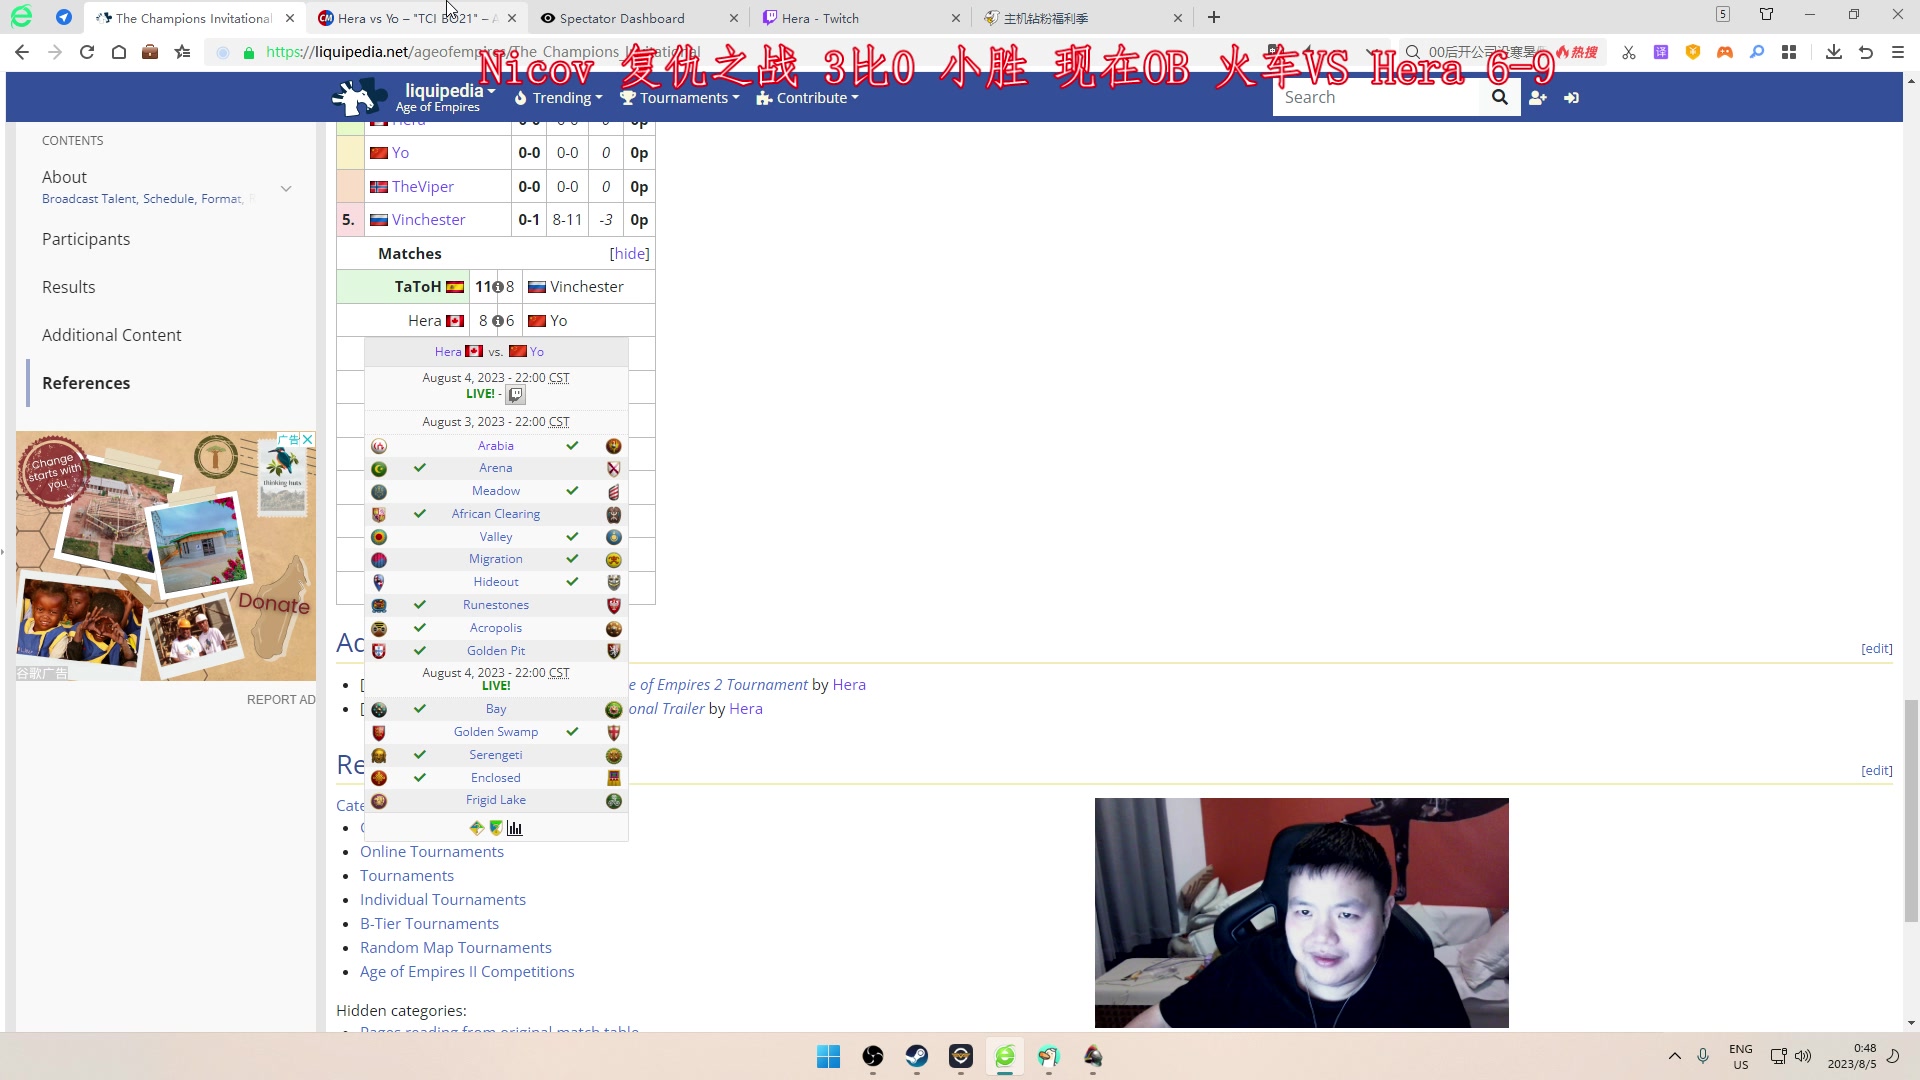Switch to Spectator Dashboard tab
The width and height of the screenshot is (1920, 1080).
638,18
